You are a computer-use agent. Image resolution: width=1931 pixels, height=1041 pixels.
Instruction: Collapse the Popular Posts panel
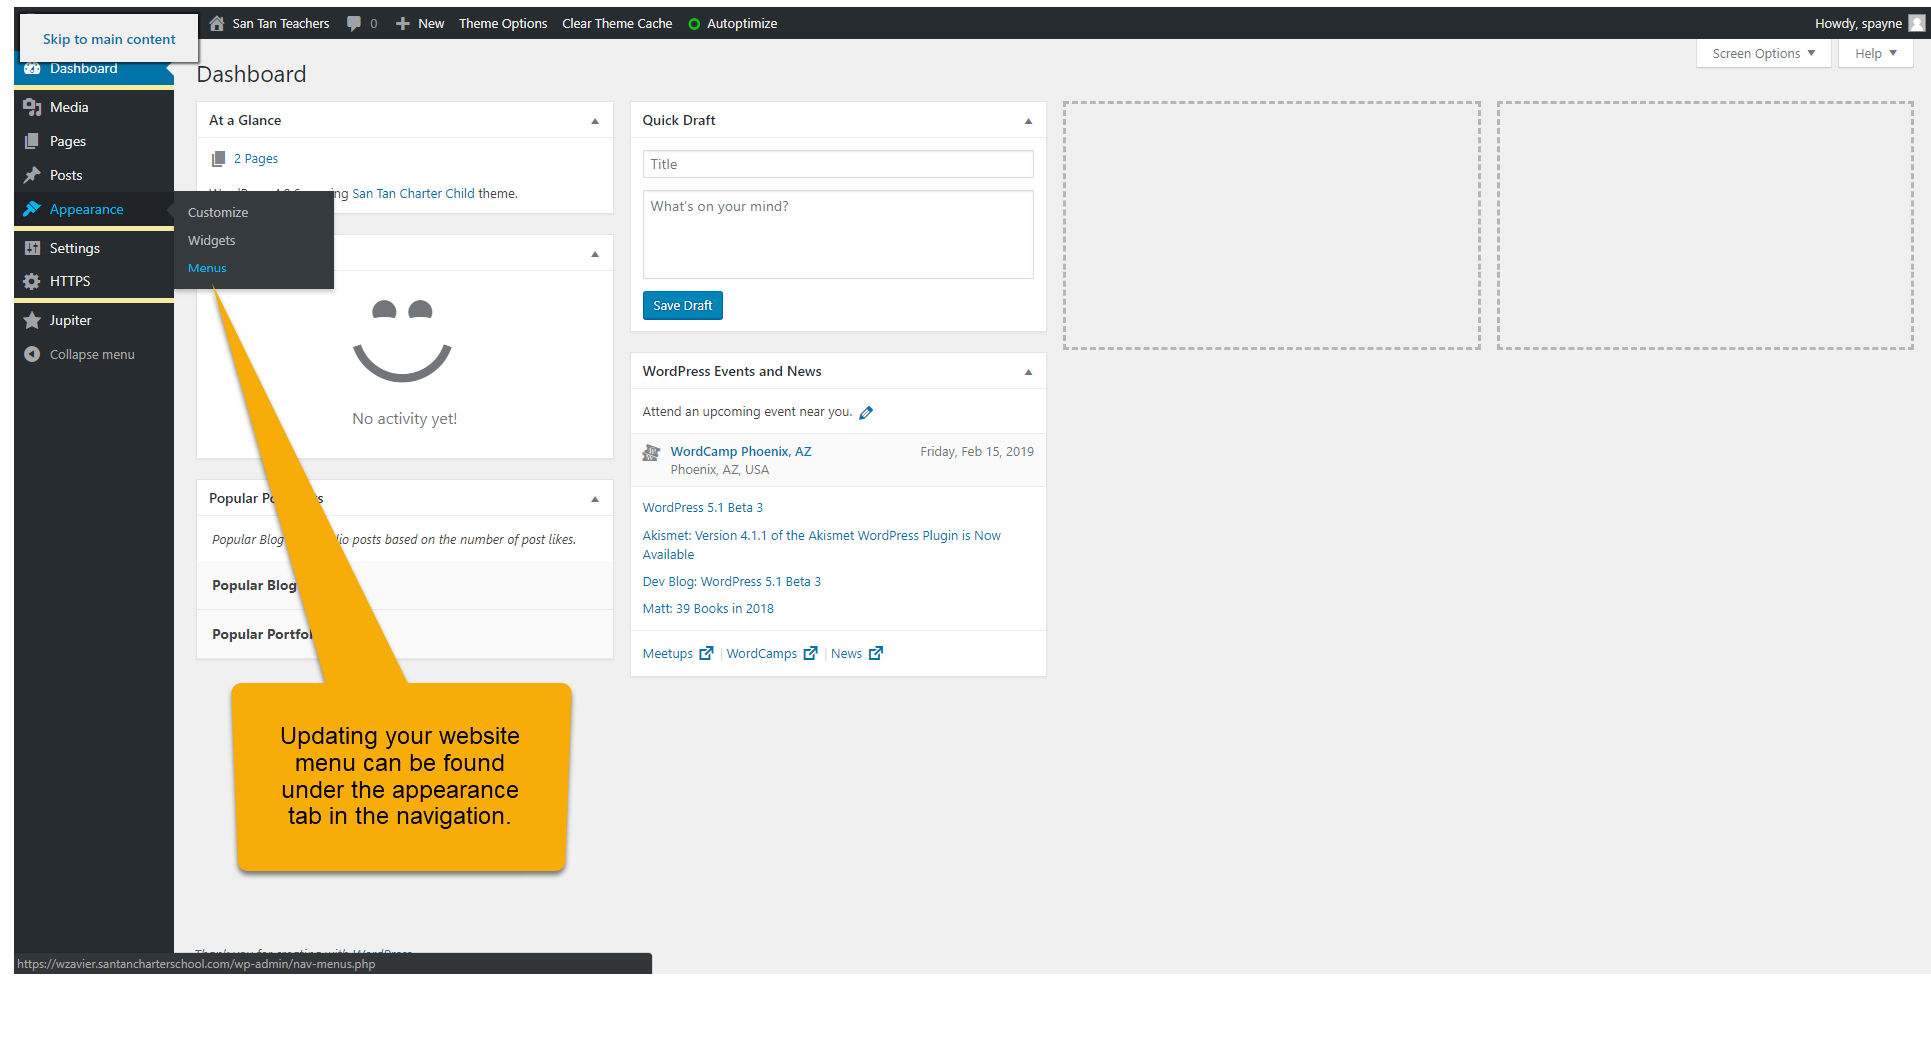[x=595, y=499]
